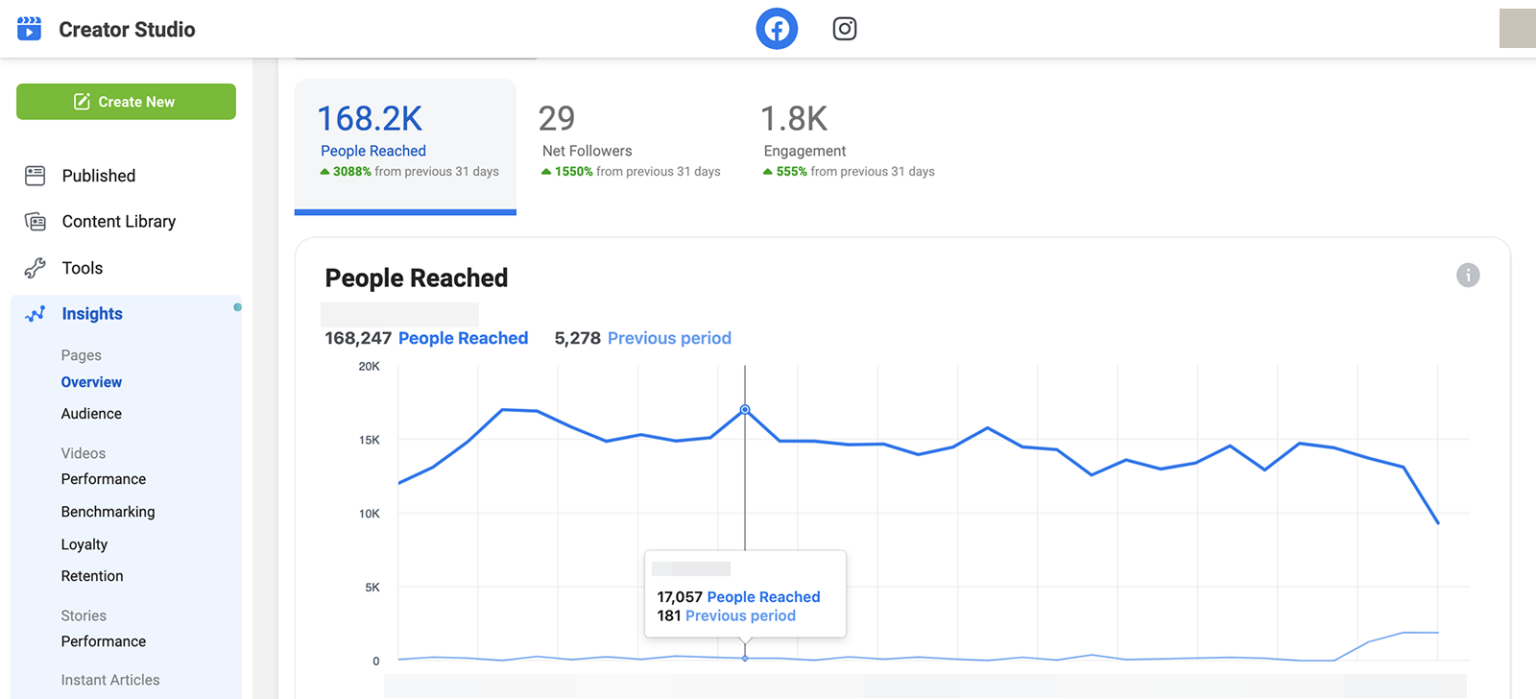Click the chart info icon
1536x699 pixels.
pos(1468,275)
